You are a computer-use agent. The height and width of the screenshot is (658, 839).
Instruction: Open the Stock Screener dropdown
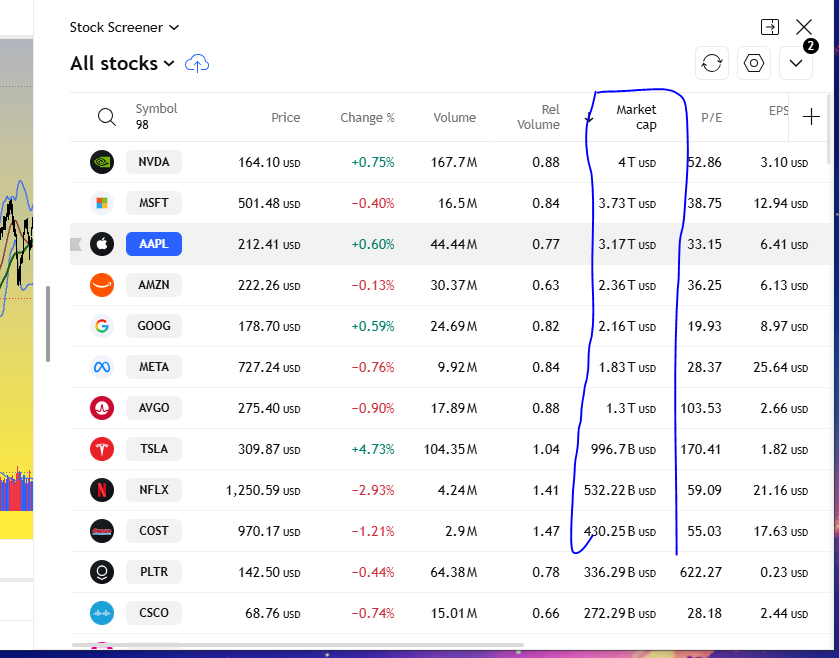(124, 28)
